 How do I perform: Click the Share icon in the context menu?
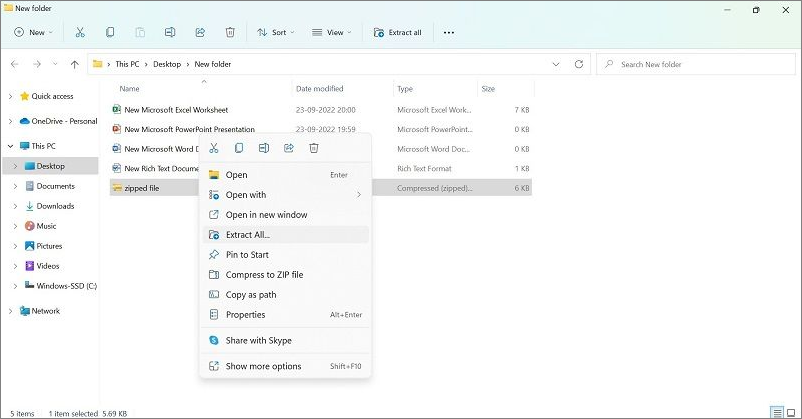tap(289, 148)
